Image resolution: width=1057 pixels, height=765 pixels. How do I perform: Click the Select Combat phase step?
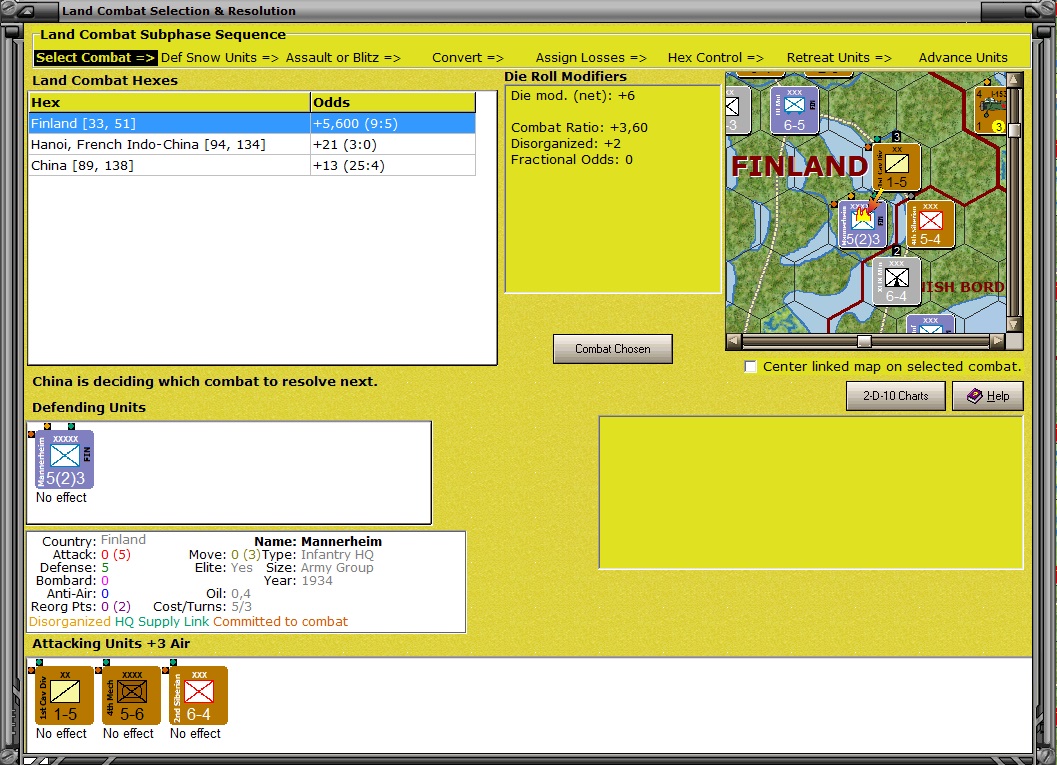(95, 58)
